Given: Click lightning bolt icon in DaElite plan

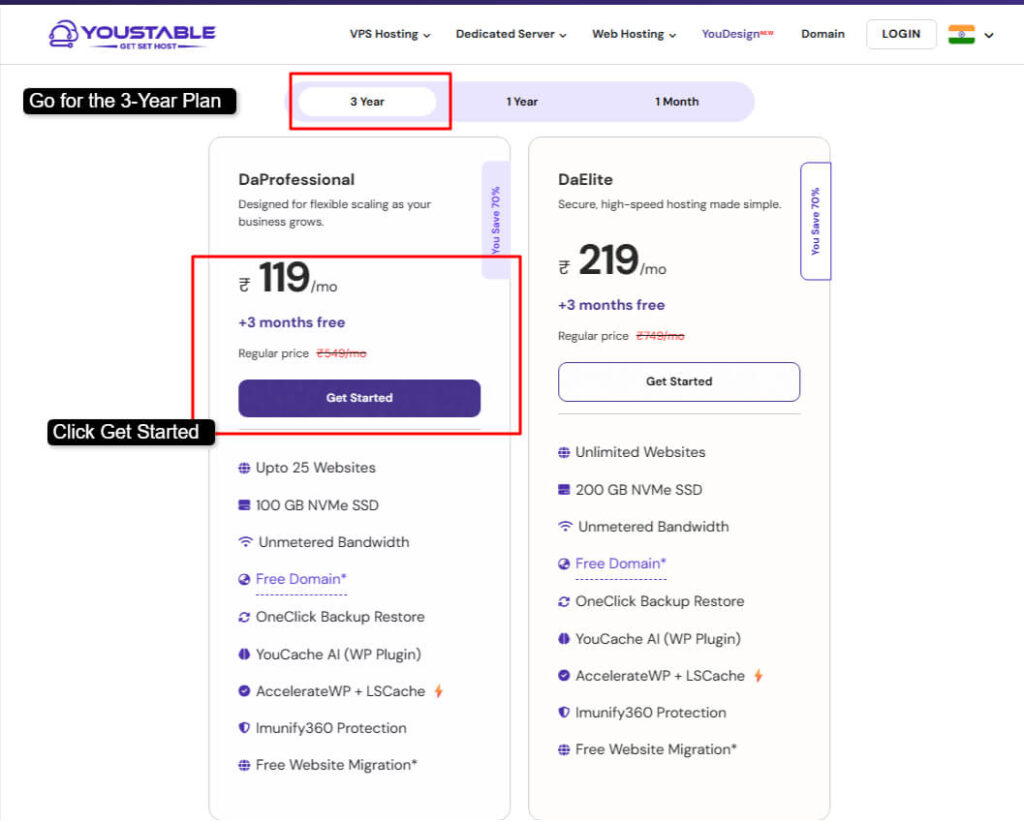Looking at the screenshot, I should 758,676.
